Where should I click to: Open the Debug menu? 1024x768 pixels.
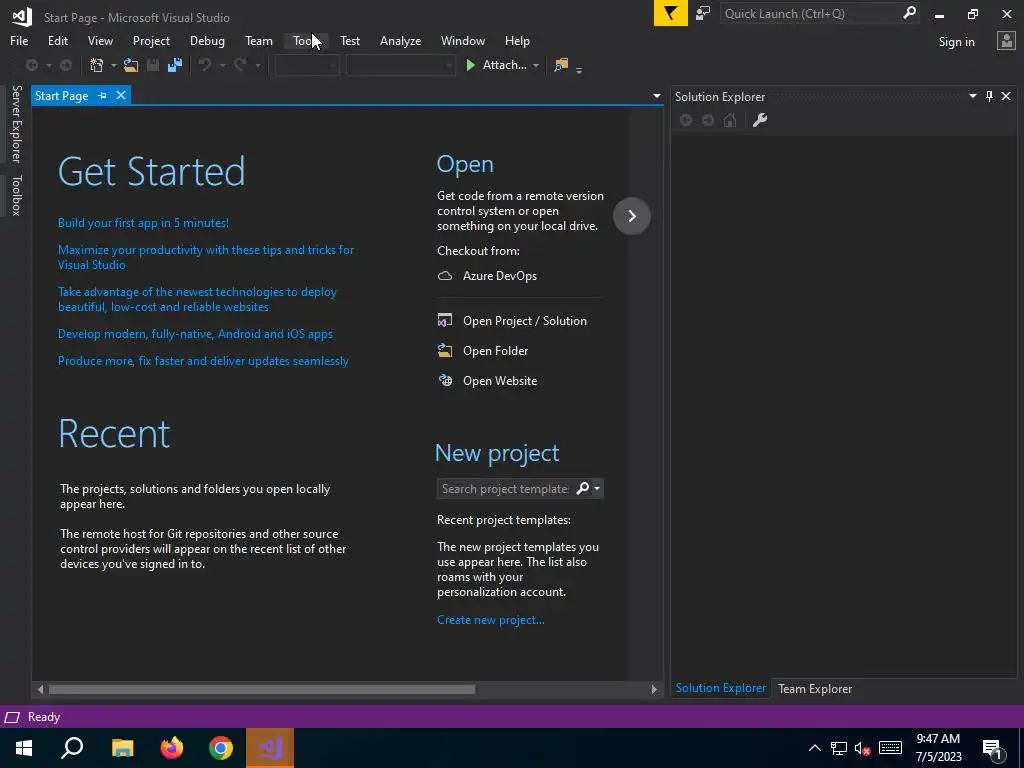(x=207, y=40)
